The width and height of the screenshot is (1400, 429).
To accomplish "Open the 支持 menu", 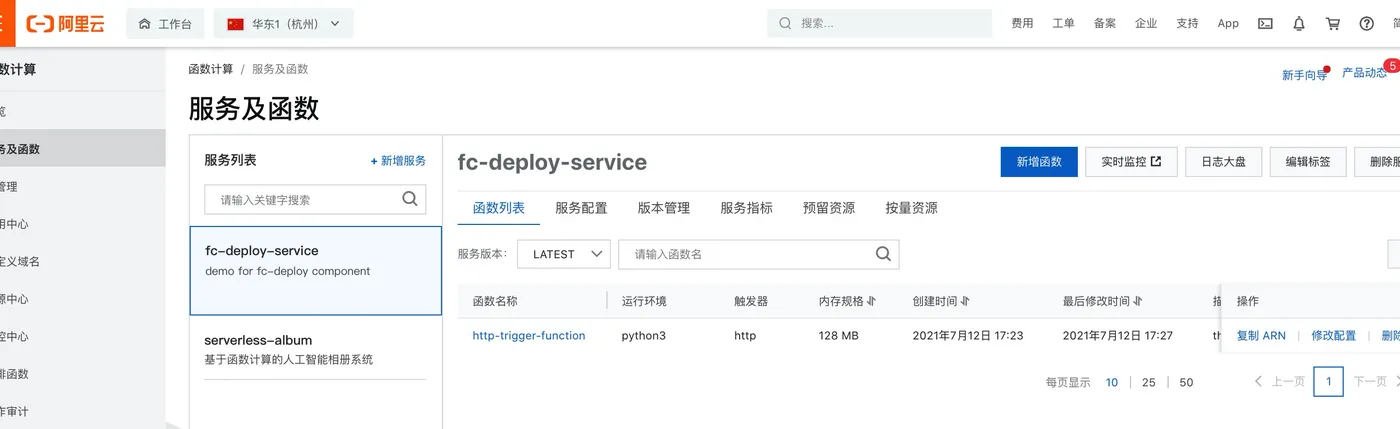I will (1187, 23).
